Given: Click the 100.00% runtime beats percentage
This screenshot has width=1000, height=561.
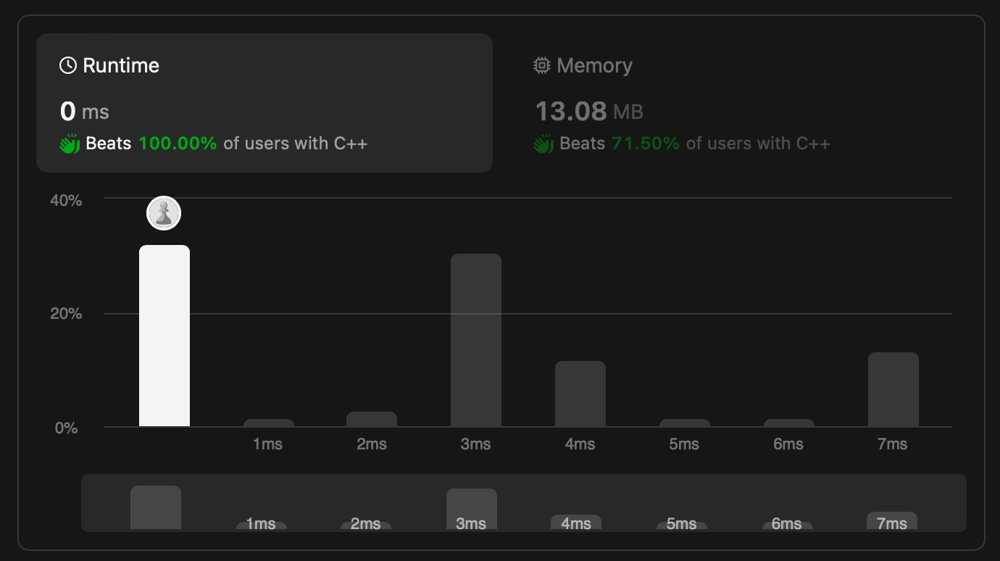Looking at the screenshot, I should coord(178,143).
